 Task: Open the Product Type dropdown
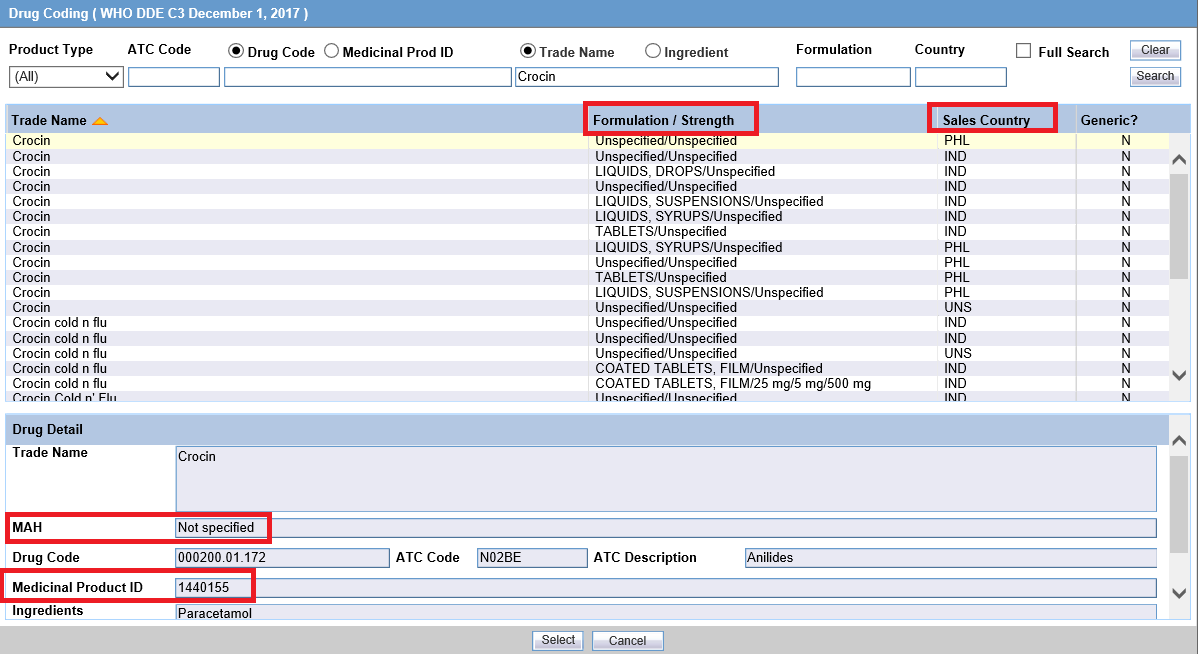click(66, 76)
